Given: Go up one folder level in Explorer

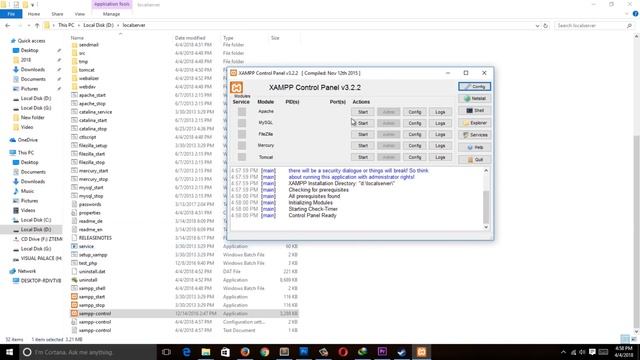Looking at the screenshot, I should click(37, 25).
